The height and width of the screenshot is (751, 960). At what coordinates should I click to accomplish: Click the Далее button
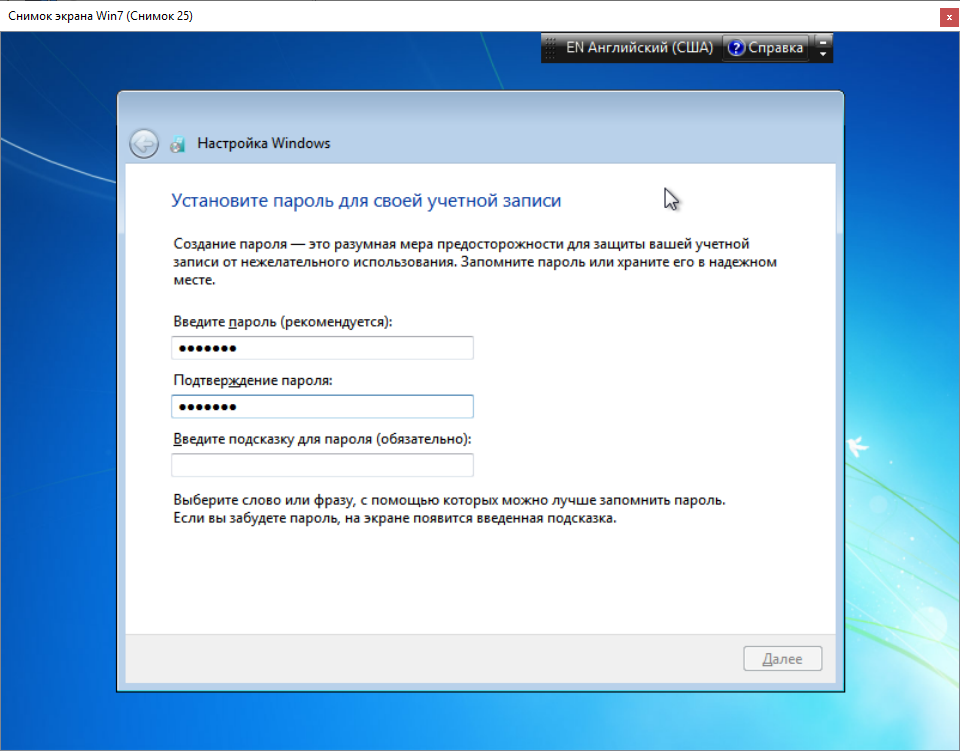pos(782,659)
